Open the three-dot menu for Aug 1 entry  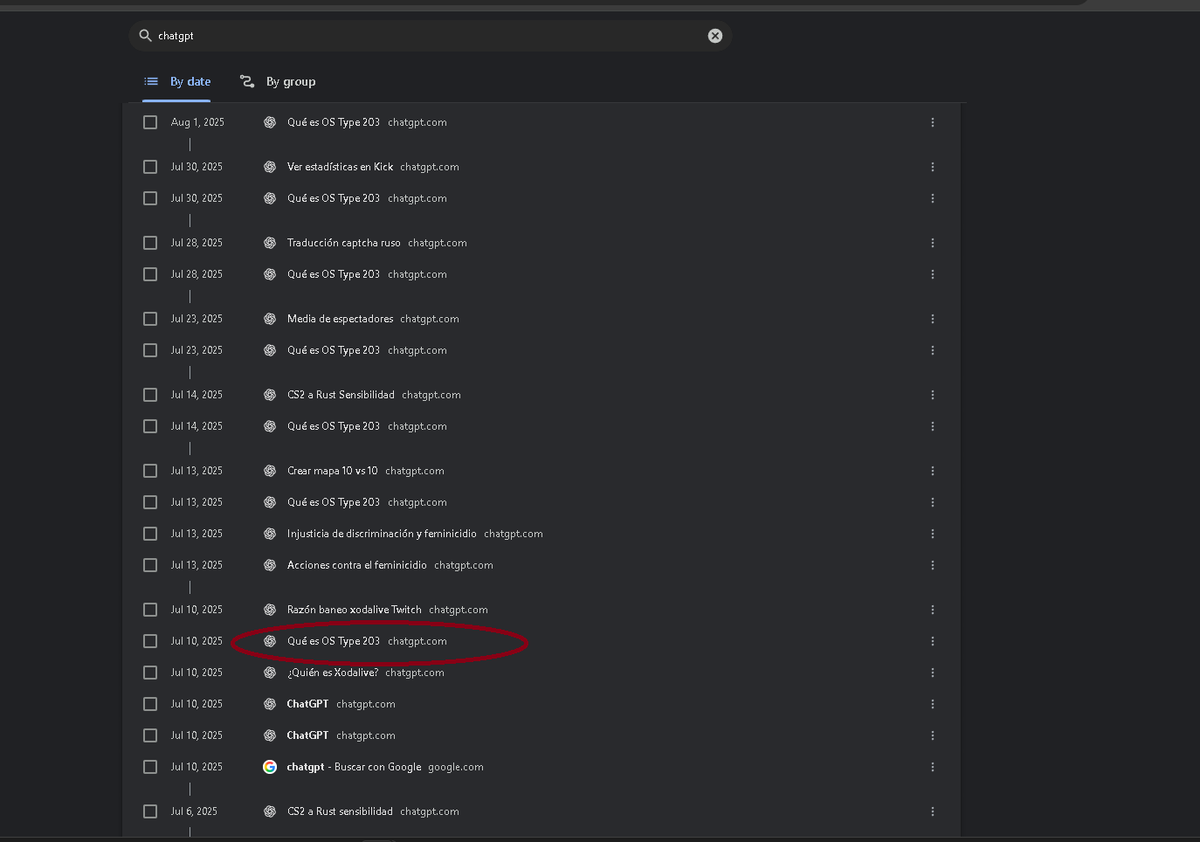[x=933, y=122]
